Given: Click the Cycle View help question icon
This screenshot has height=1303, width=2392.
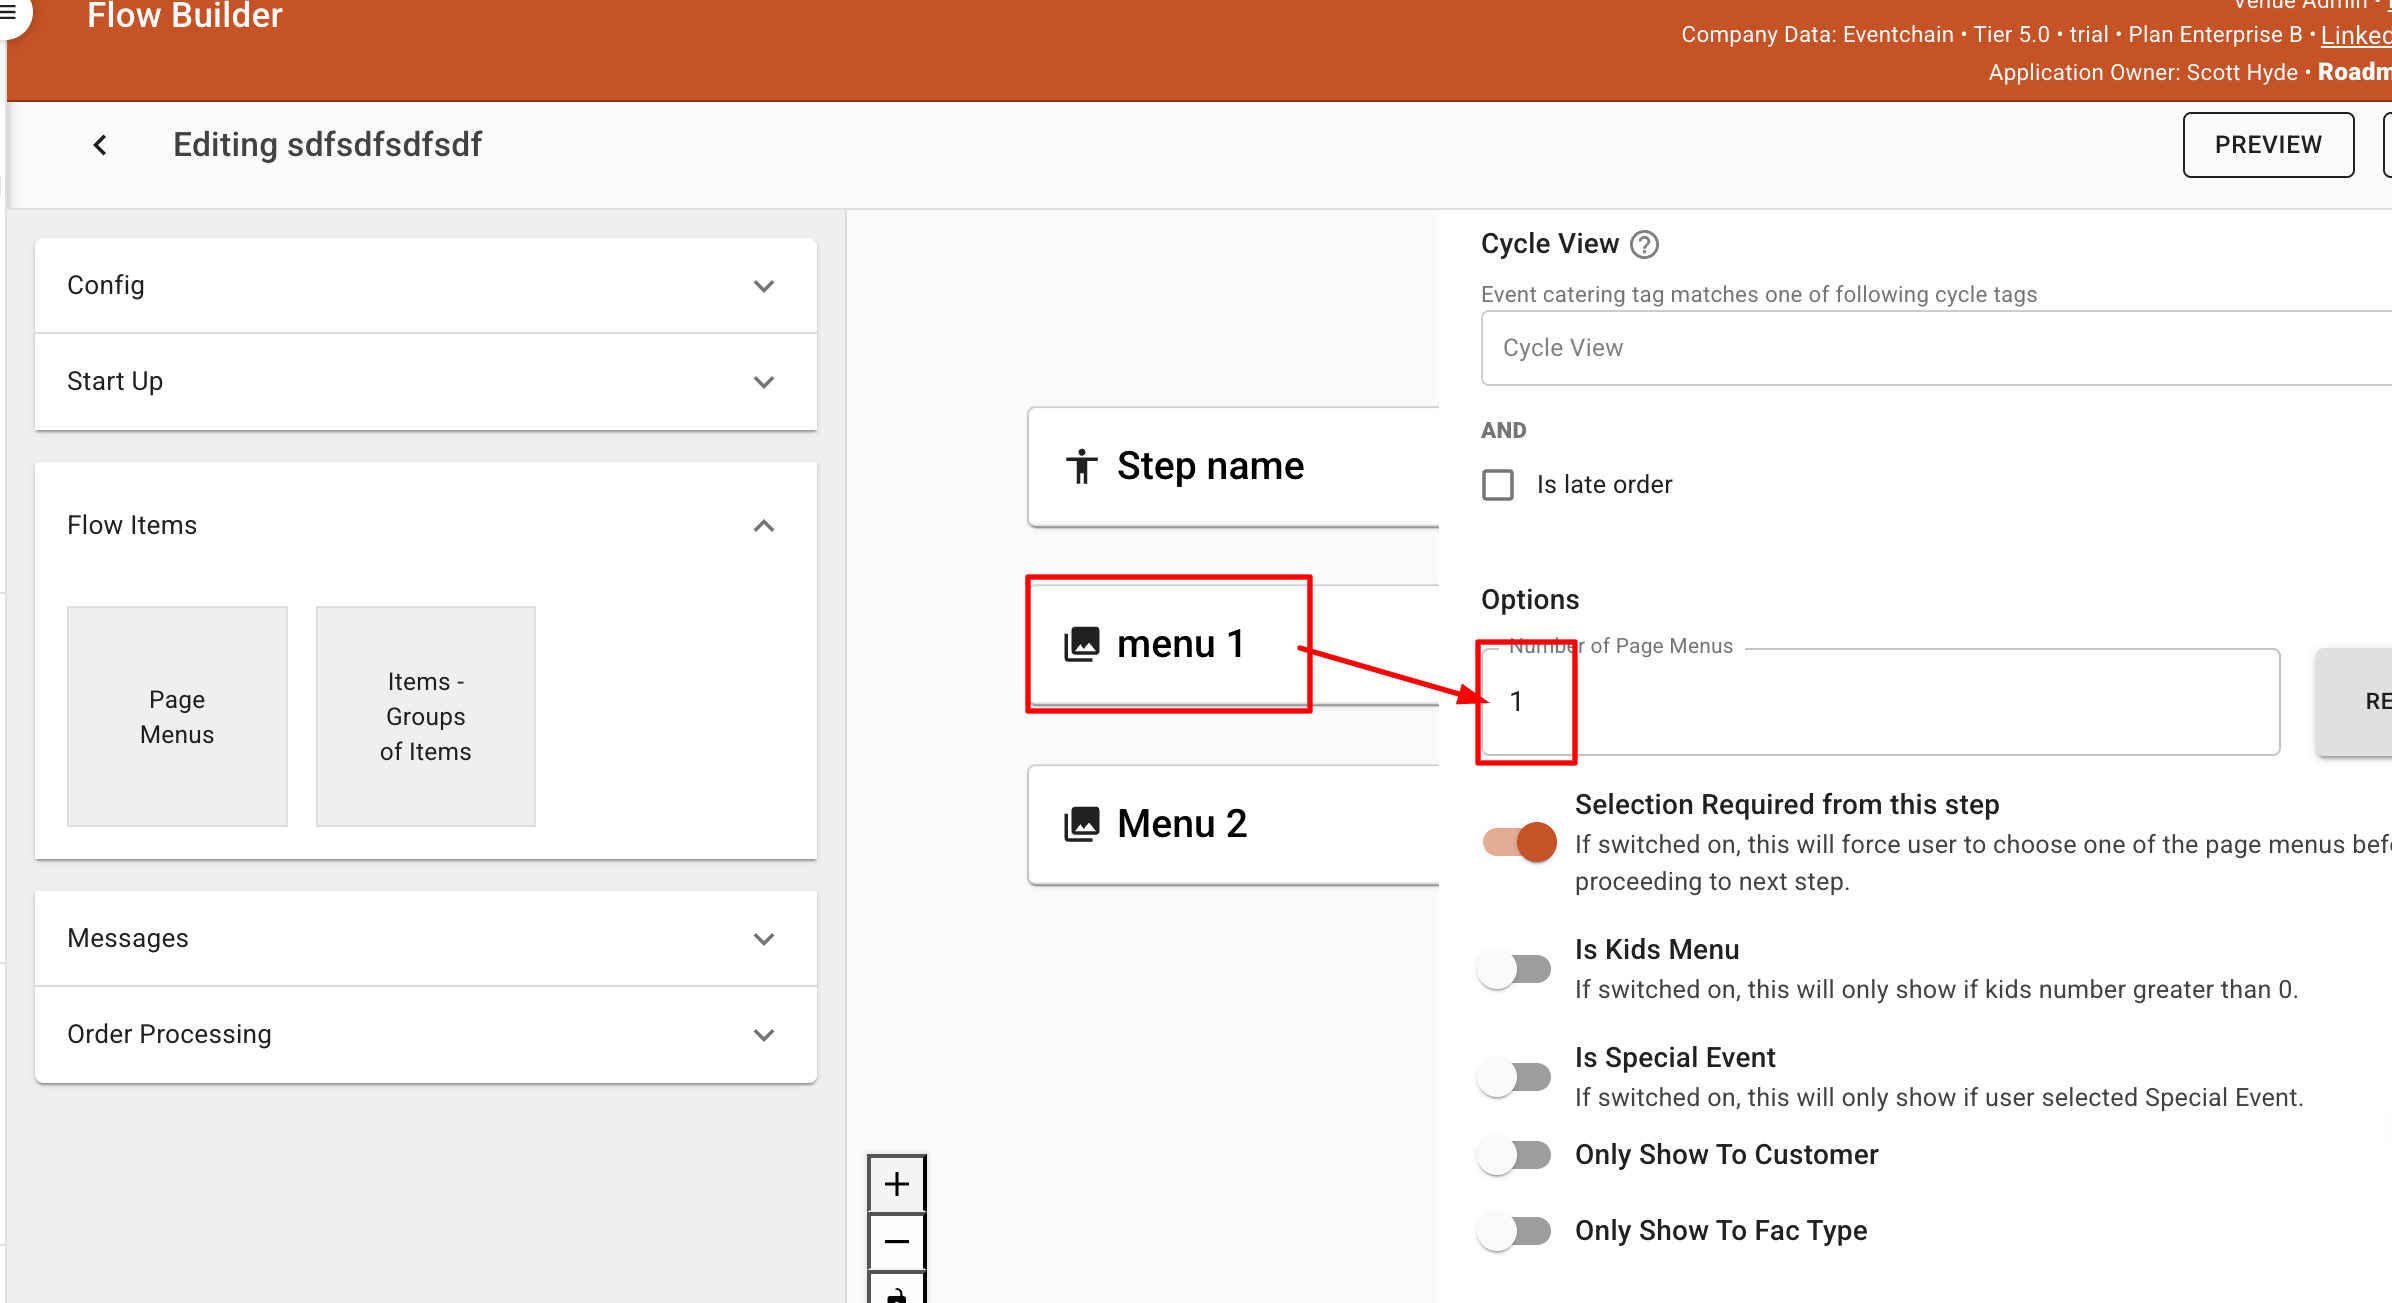Looking at the screenshot, I should [x=1644, y=244].
